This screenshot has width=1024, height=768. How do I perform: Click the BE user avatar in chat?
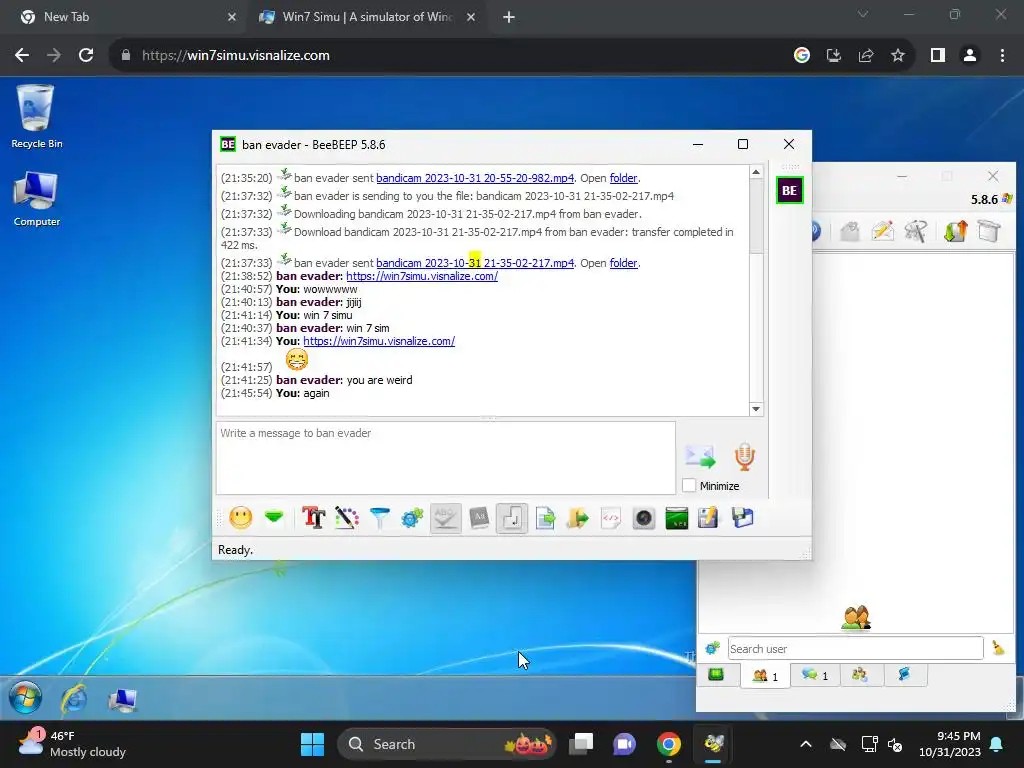point(790,191)
